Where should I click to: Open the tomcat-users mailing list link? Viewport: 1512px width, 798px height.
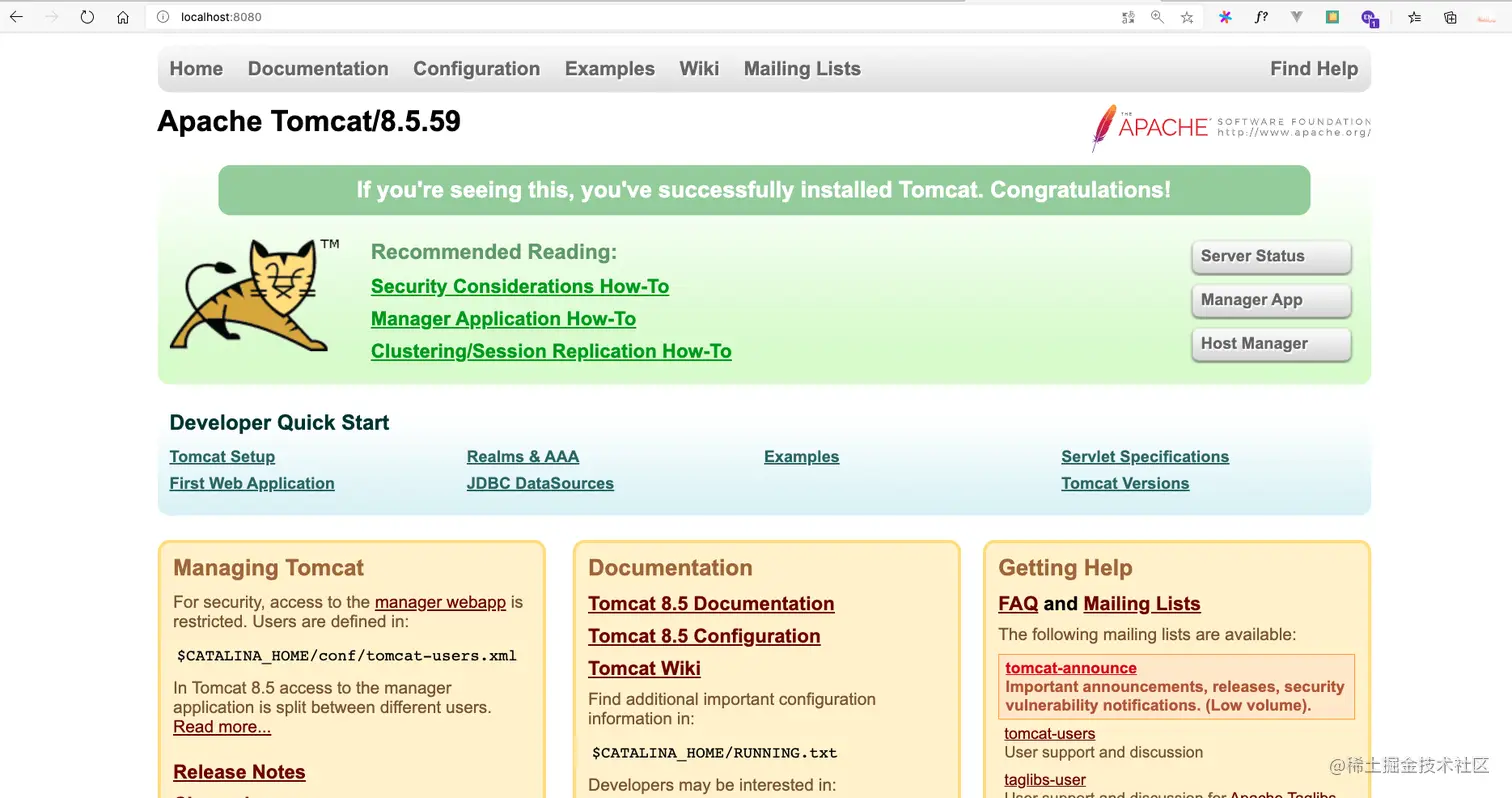click(1050, 734)
